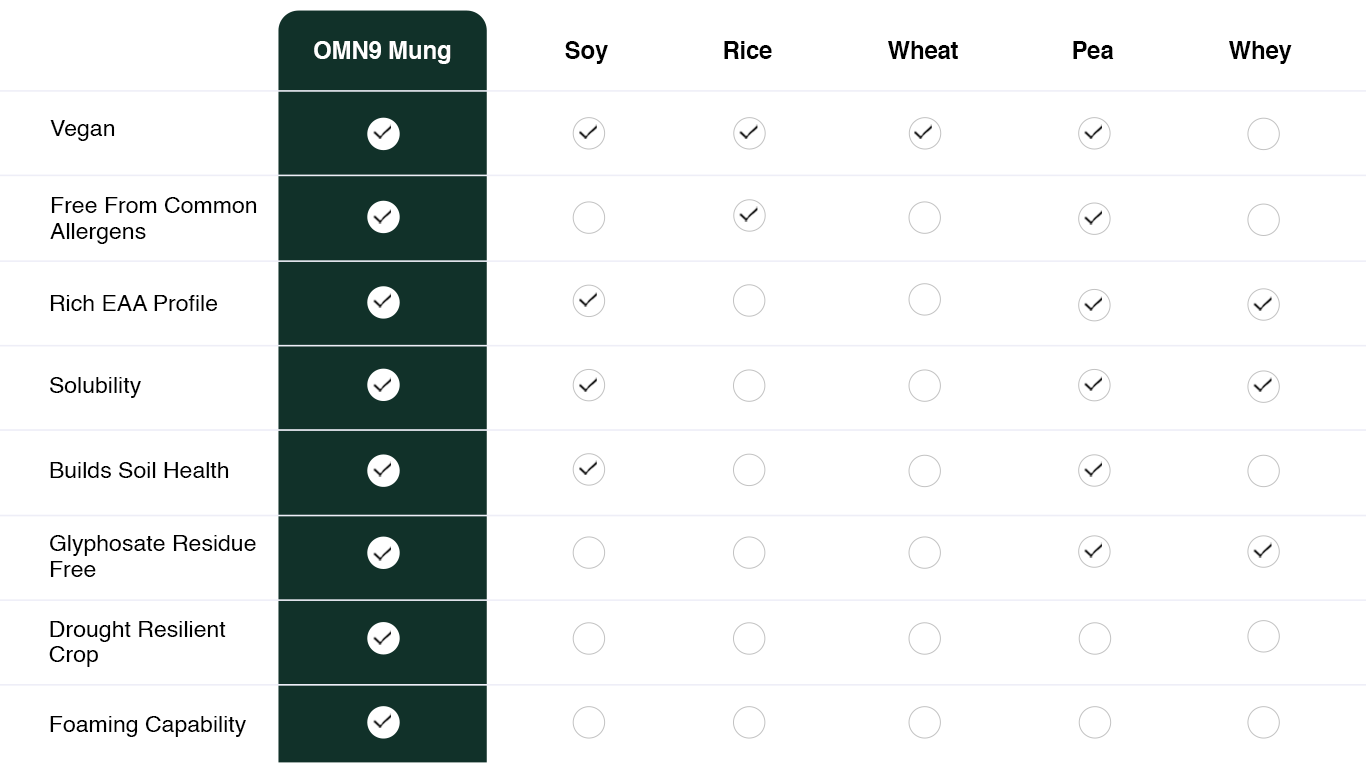Click the Drought Resilient Crop checkmark for OMN9 Mung
The width and height of the screenshot is (1366, 768).
pos(383,638)
